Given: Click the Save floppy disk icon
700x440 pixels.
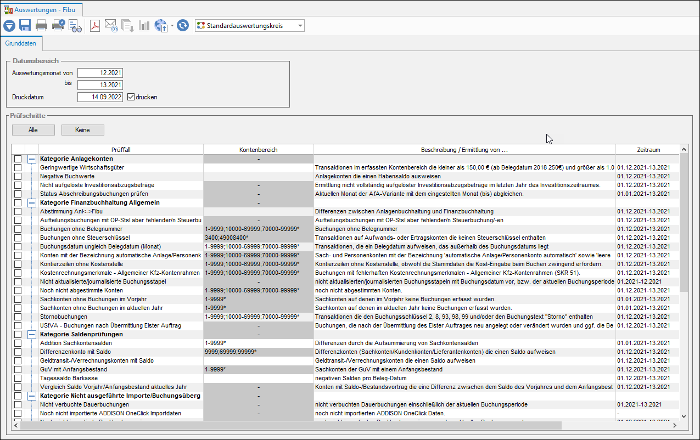Looking at the screenshot, I should click(x=25, y=25).
